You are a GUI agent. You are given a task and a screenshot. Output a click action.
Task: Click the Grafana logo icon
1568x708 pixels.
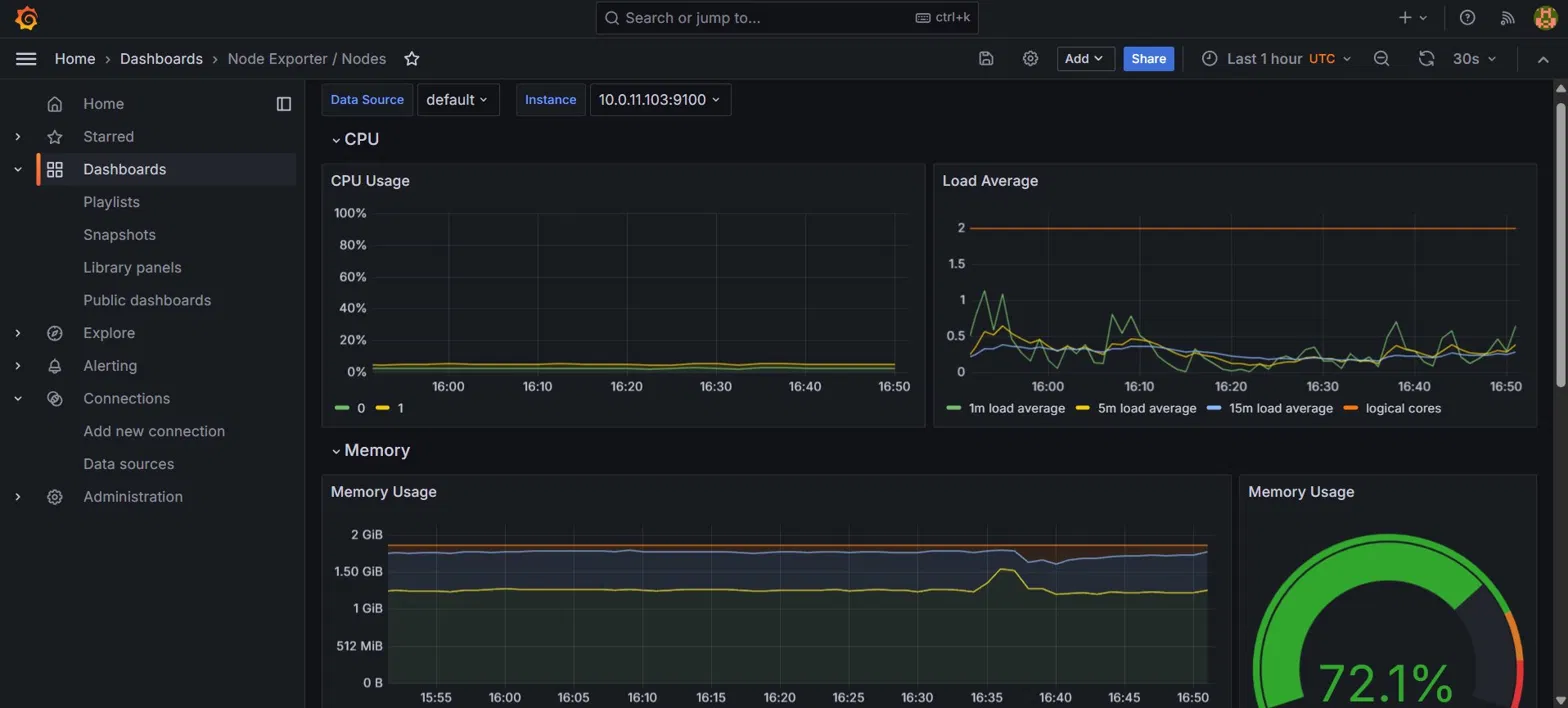[26, 18]
